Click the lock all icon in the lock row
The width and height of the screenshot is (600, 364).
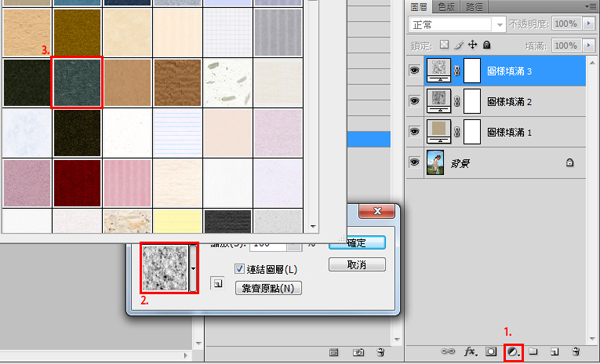click(486, 45)
